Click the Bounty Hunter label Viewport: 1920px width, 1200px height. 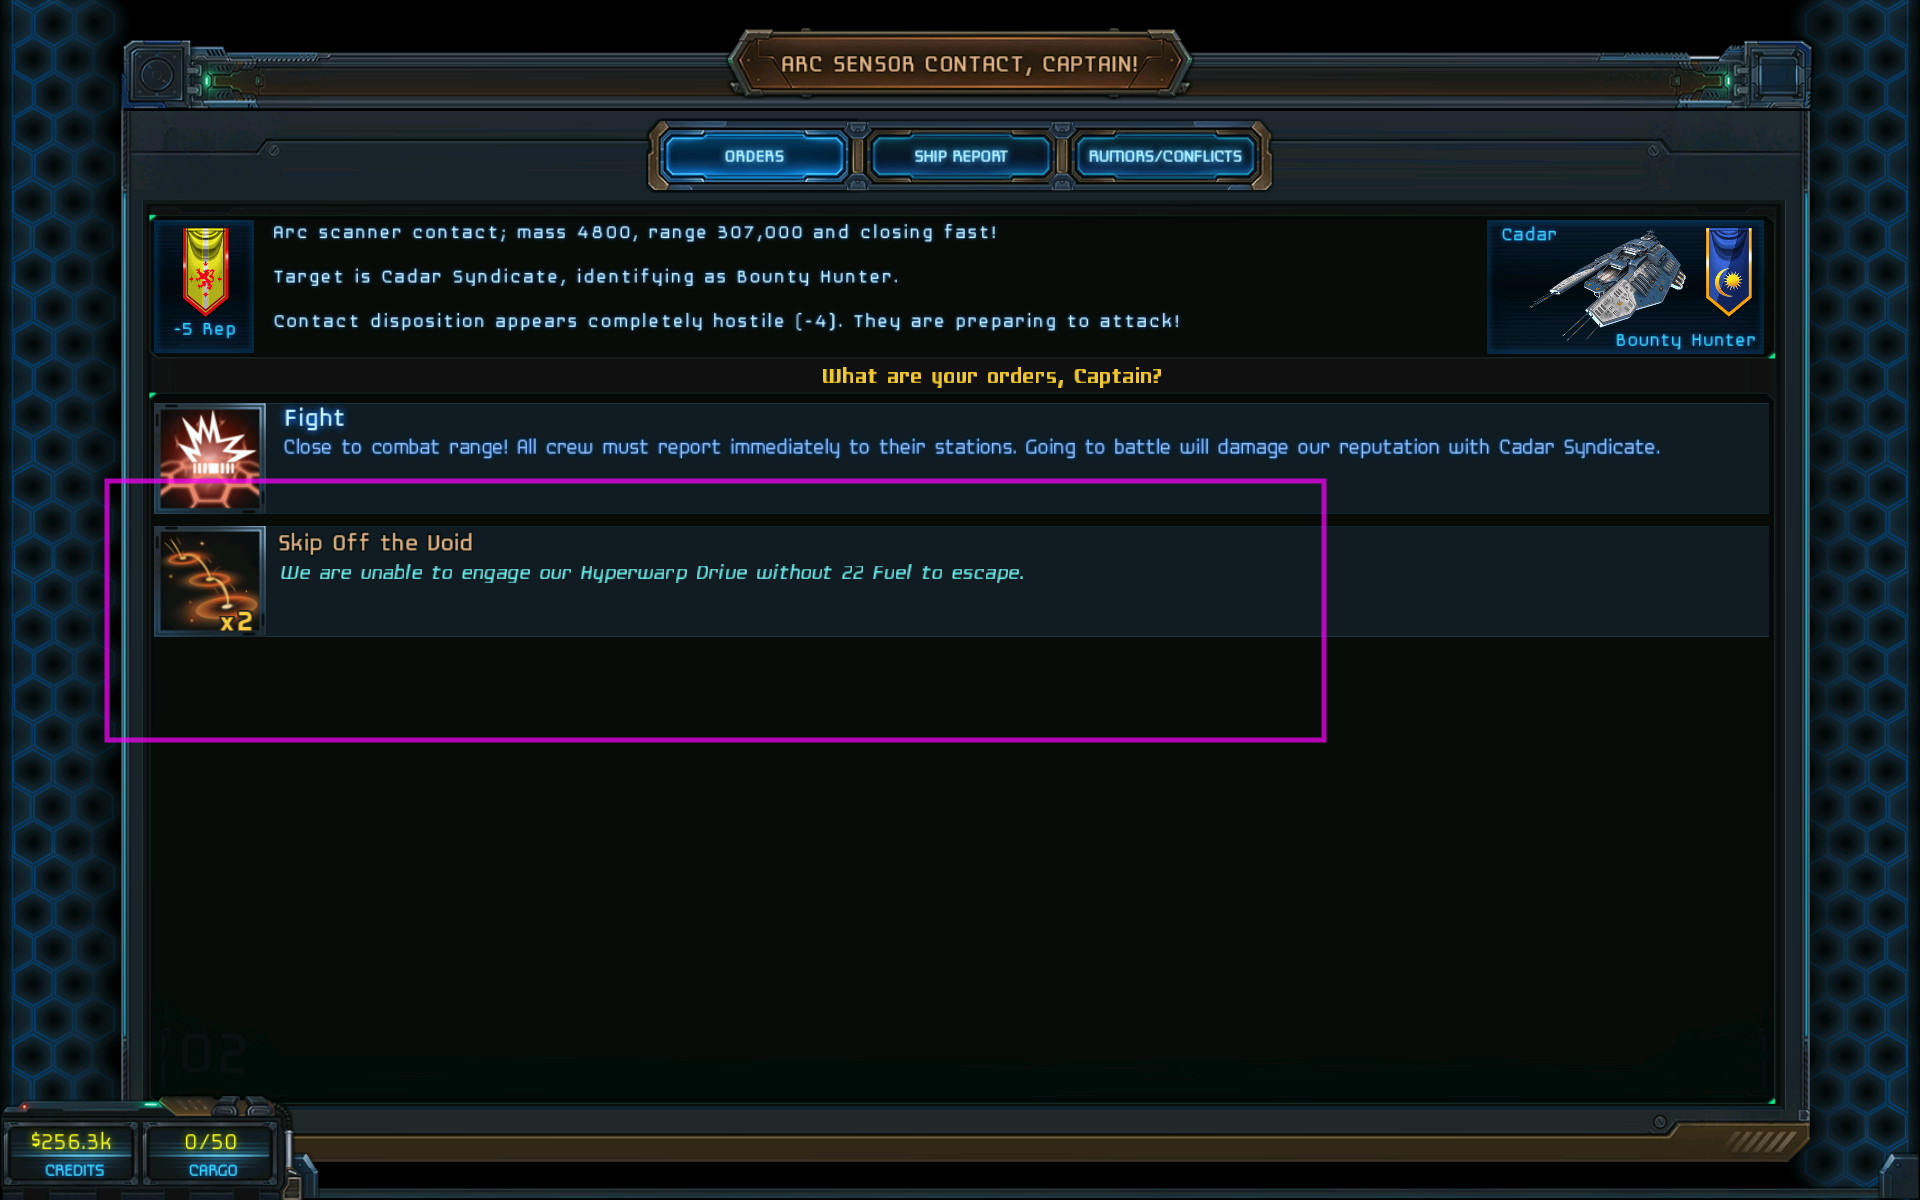[1685, 340]
